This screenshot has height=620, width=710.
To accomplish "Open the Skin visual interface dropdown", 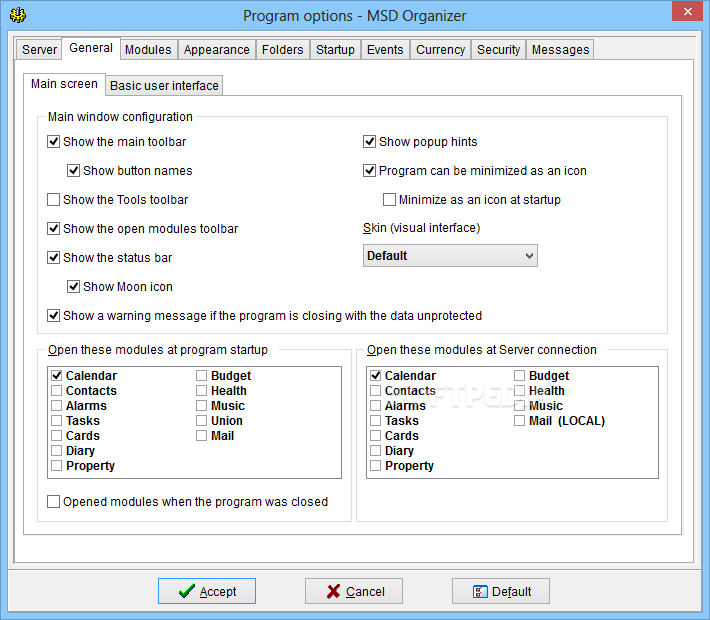I will (450, 256).
